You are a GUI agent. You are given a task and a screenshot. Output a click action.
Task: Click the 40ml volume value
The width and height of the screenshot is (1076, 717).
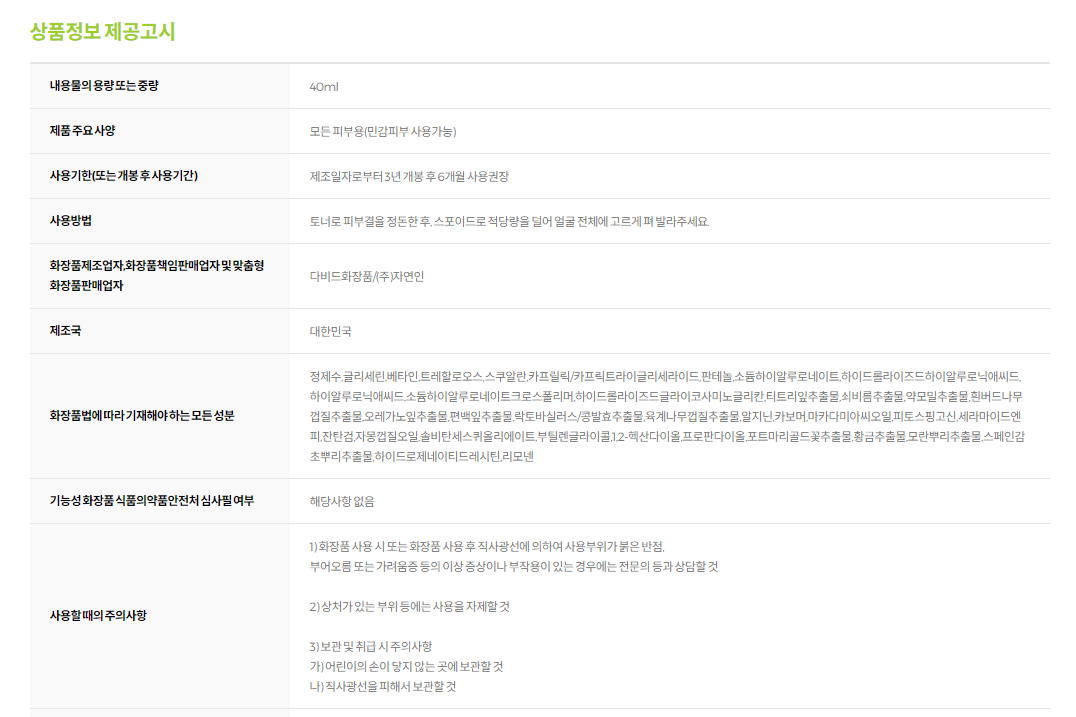(324, 87)
